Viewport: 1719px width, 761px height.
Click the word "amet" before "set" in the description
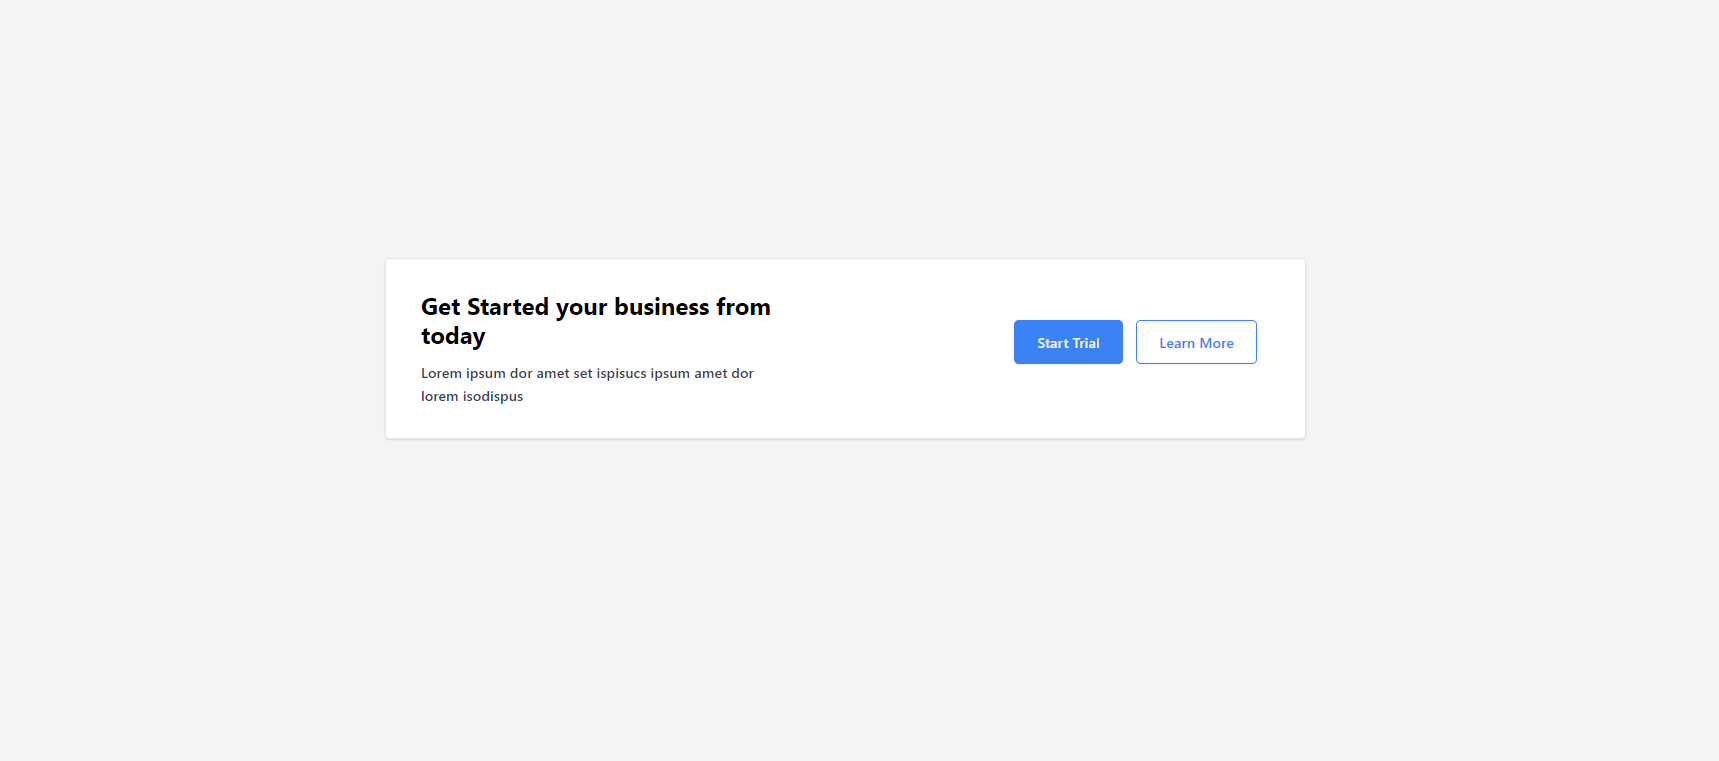click(x=553, y=373)
